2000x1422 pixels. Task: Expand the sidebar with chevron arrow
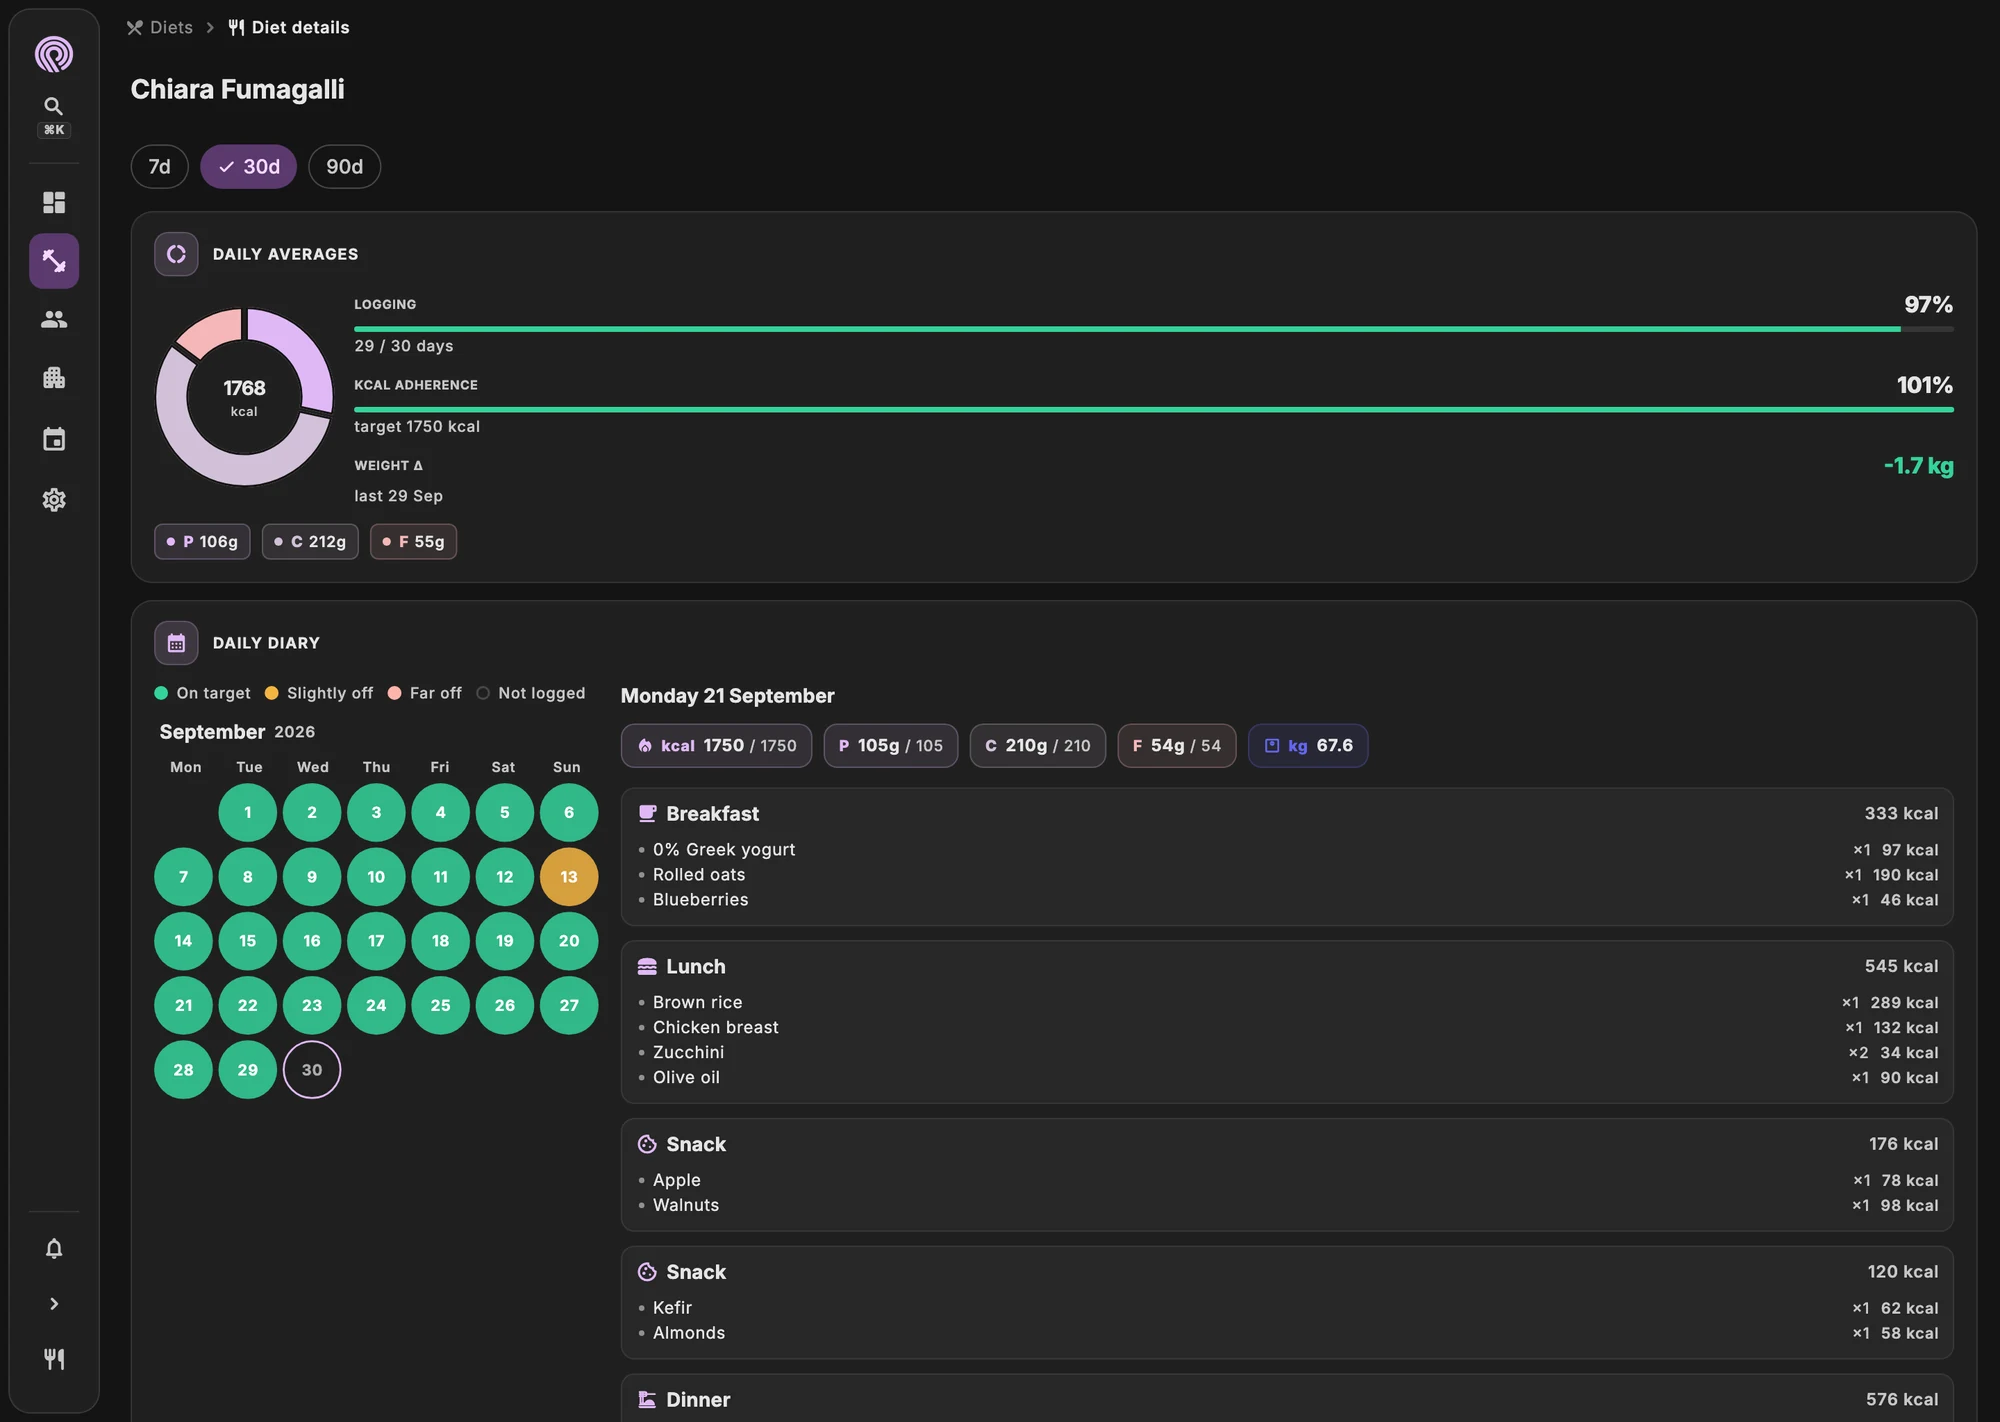tap(54, 1304)
